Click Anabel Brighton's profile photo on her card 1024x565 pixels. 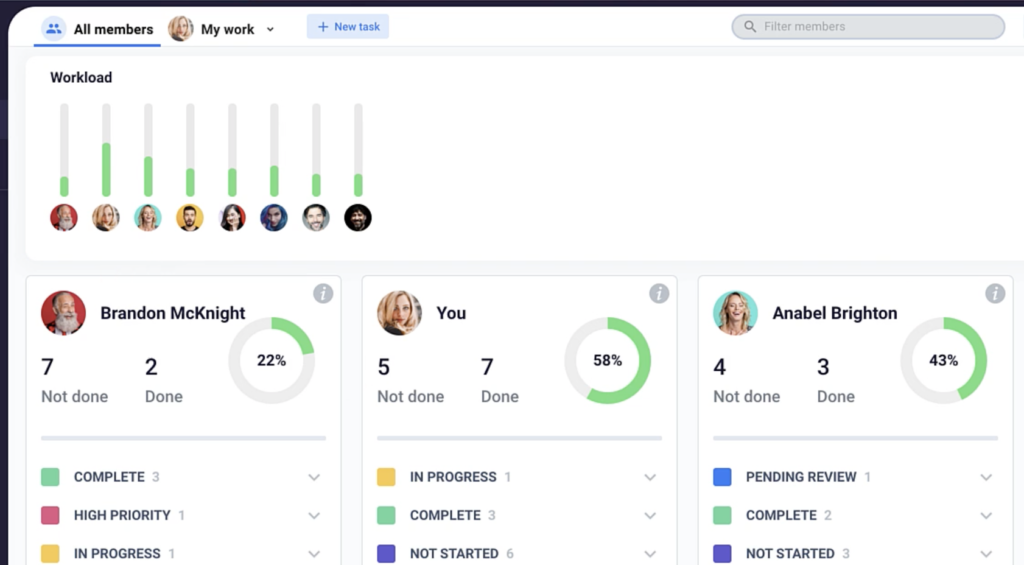[x=735, y=313]
